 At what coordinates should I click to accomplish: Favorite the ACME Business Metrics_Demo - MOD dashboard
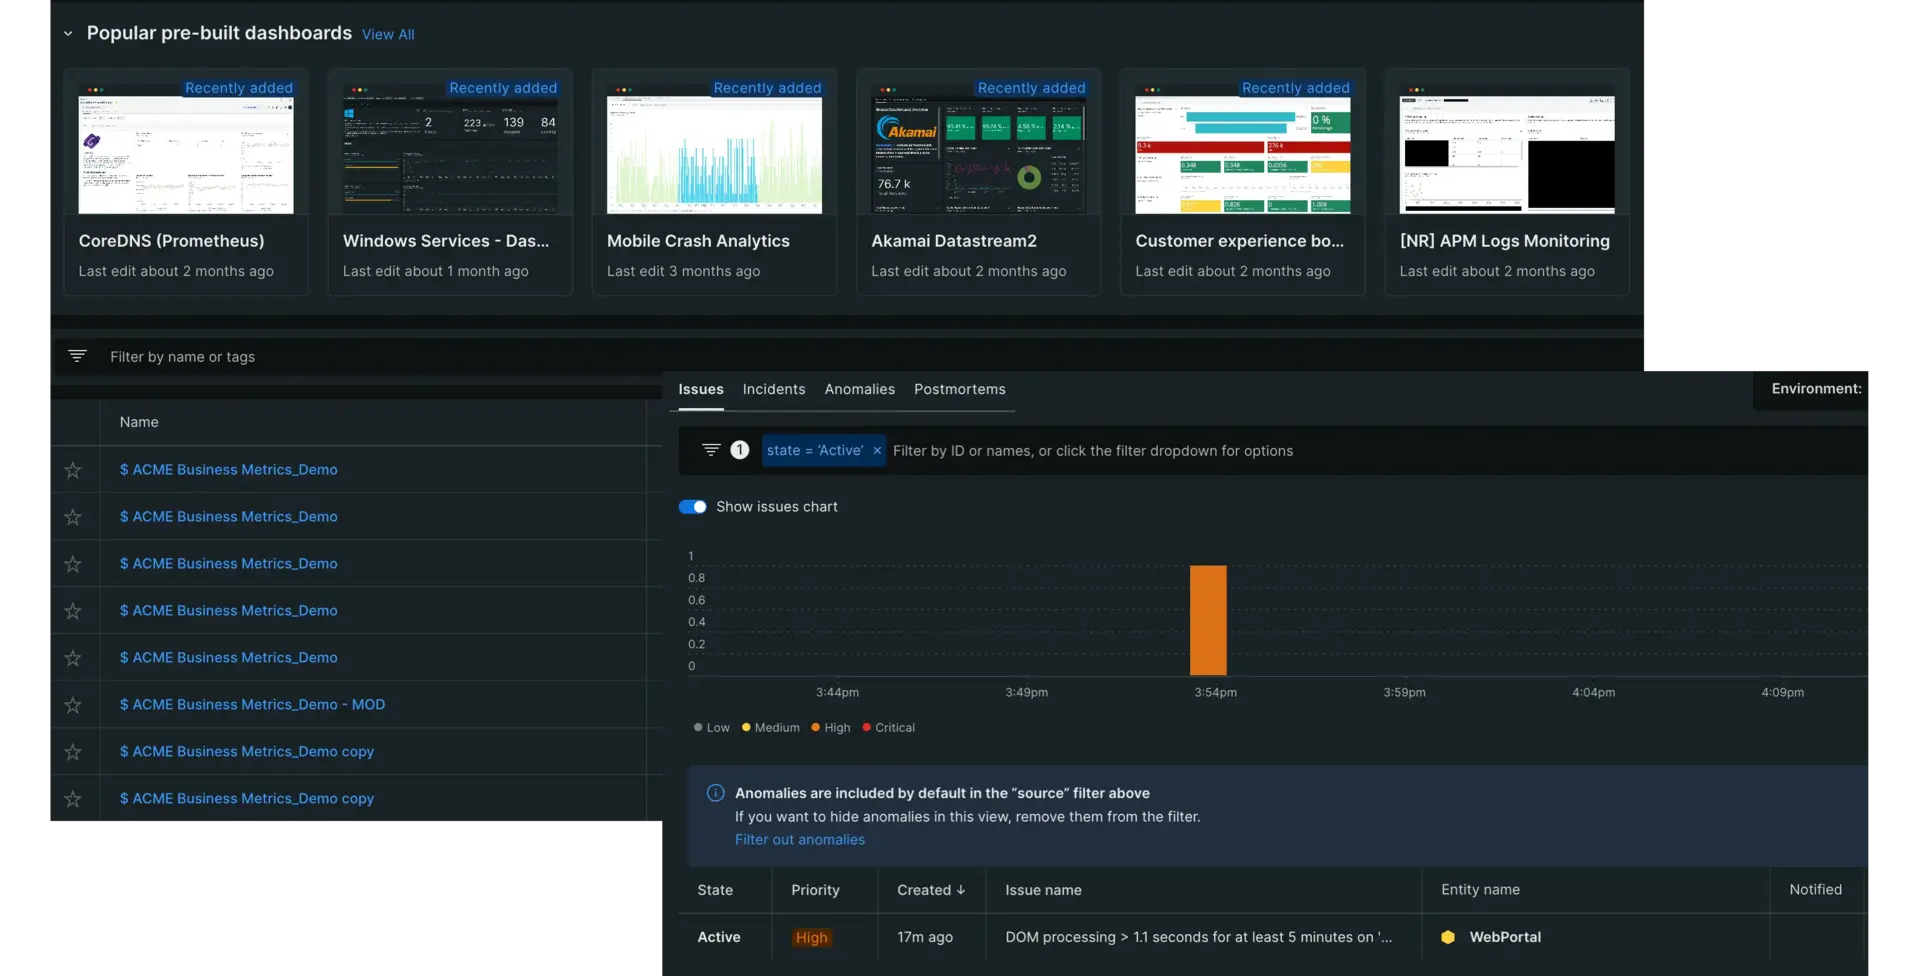point(73,705)
